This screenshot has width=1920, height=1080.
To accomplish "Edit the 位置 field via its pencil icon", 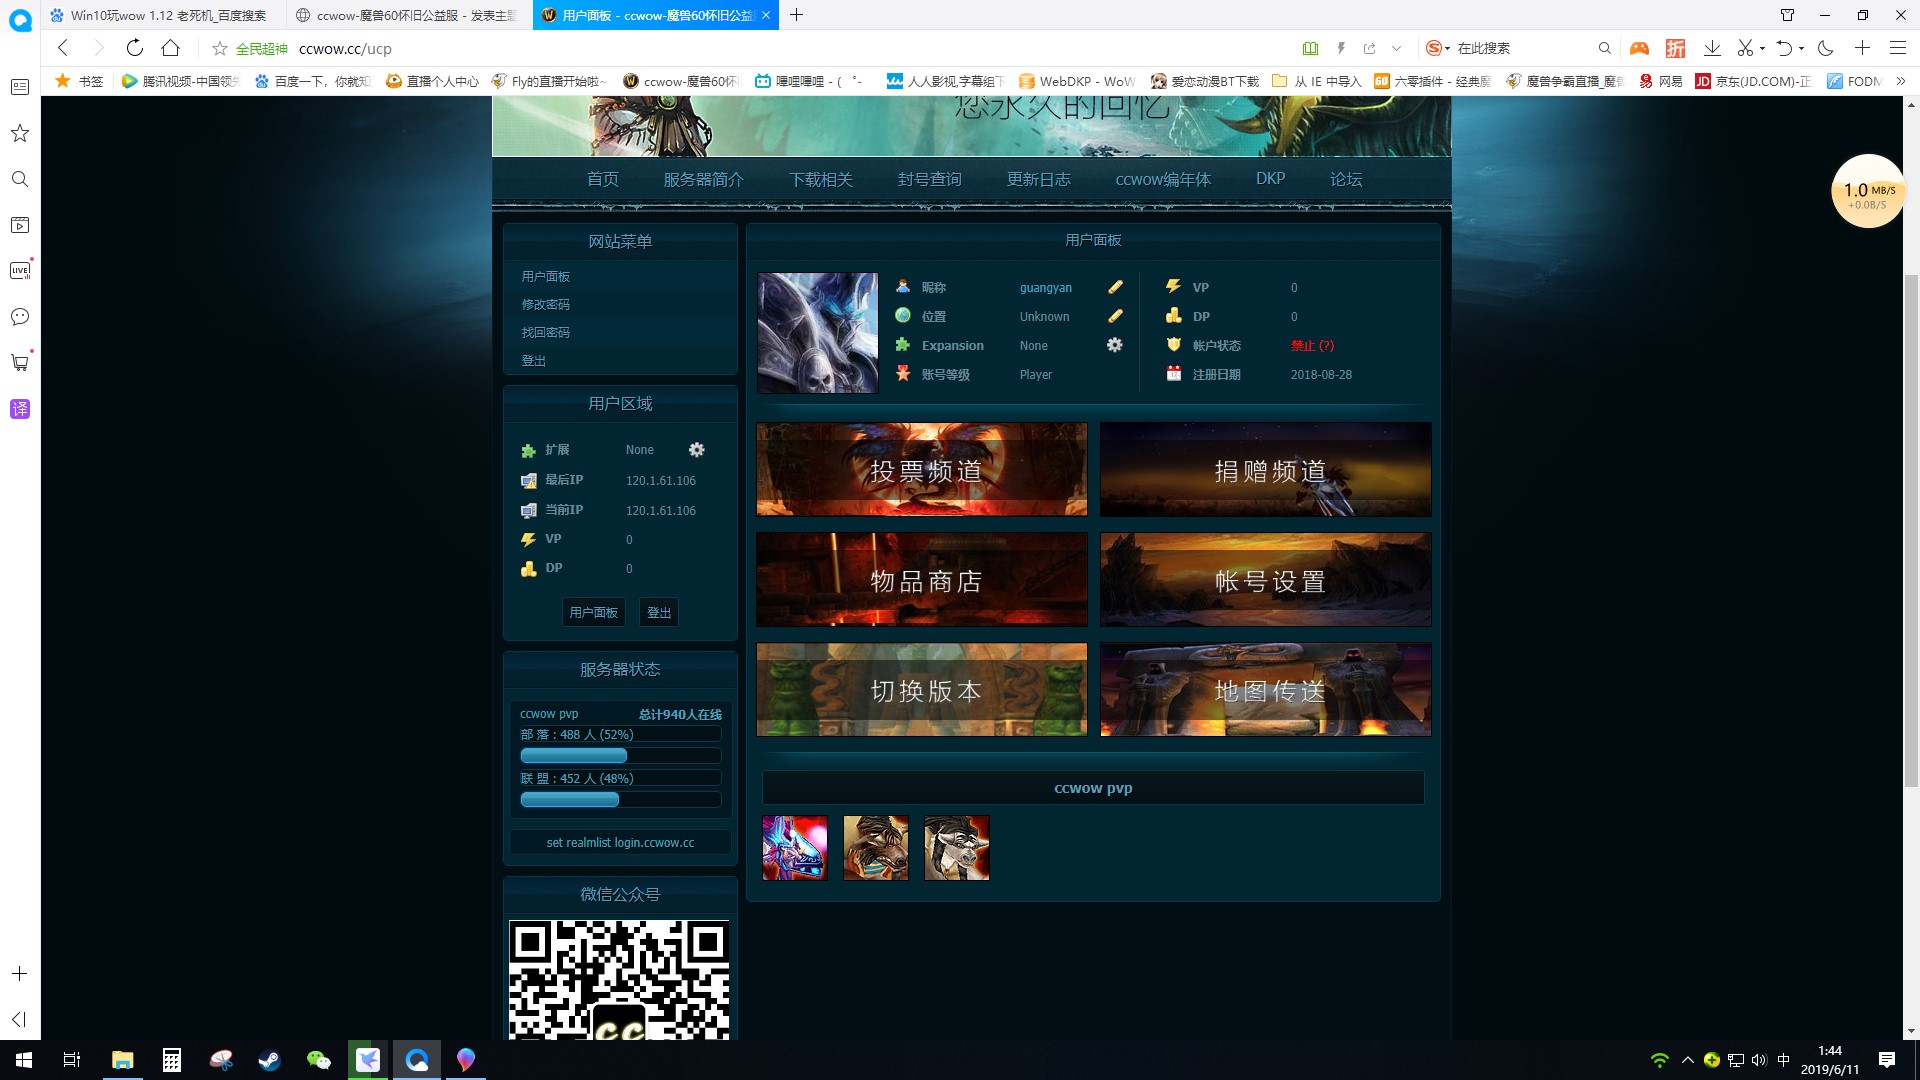I will coord(1115,316).
